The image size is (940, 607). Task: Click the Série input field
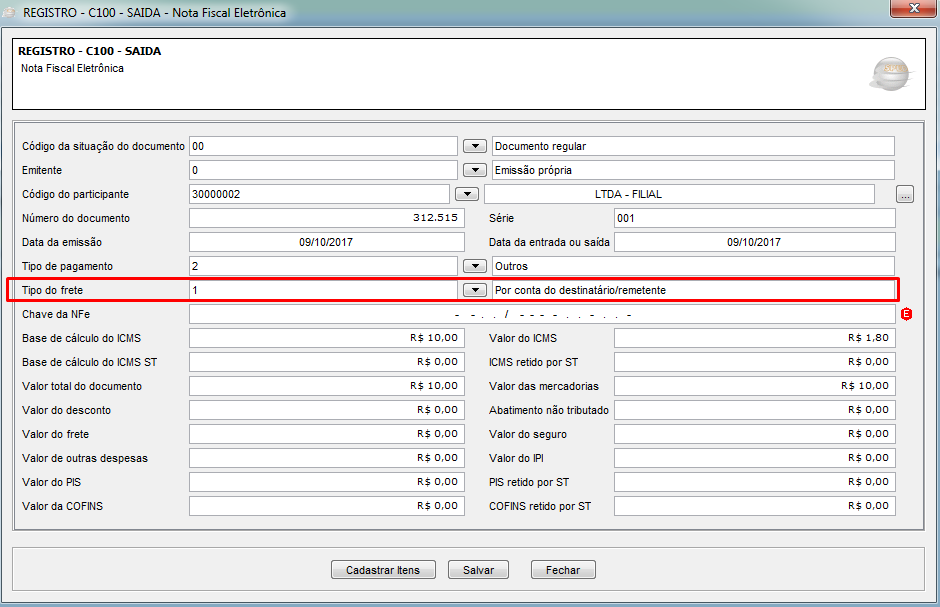click(754, 218)
